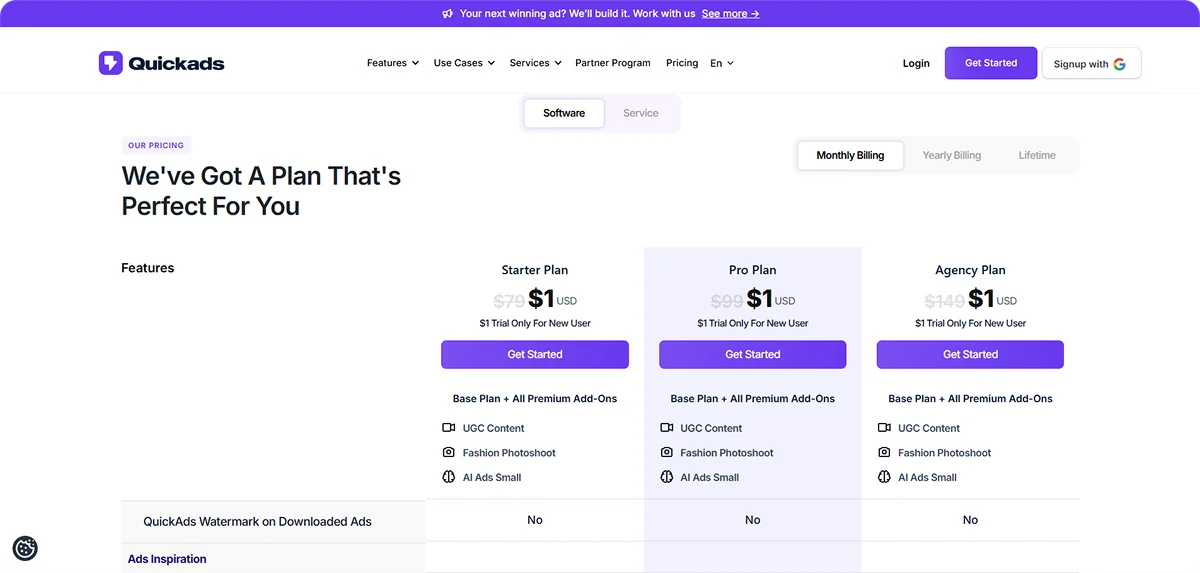The width and height of the screenshot is (1200, 573).
Task: Click Ads Inspiration section heading
Action: point(167,559)
